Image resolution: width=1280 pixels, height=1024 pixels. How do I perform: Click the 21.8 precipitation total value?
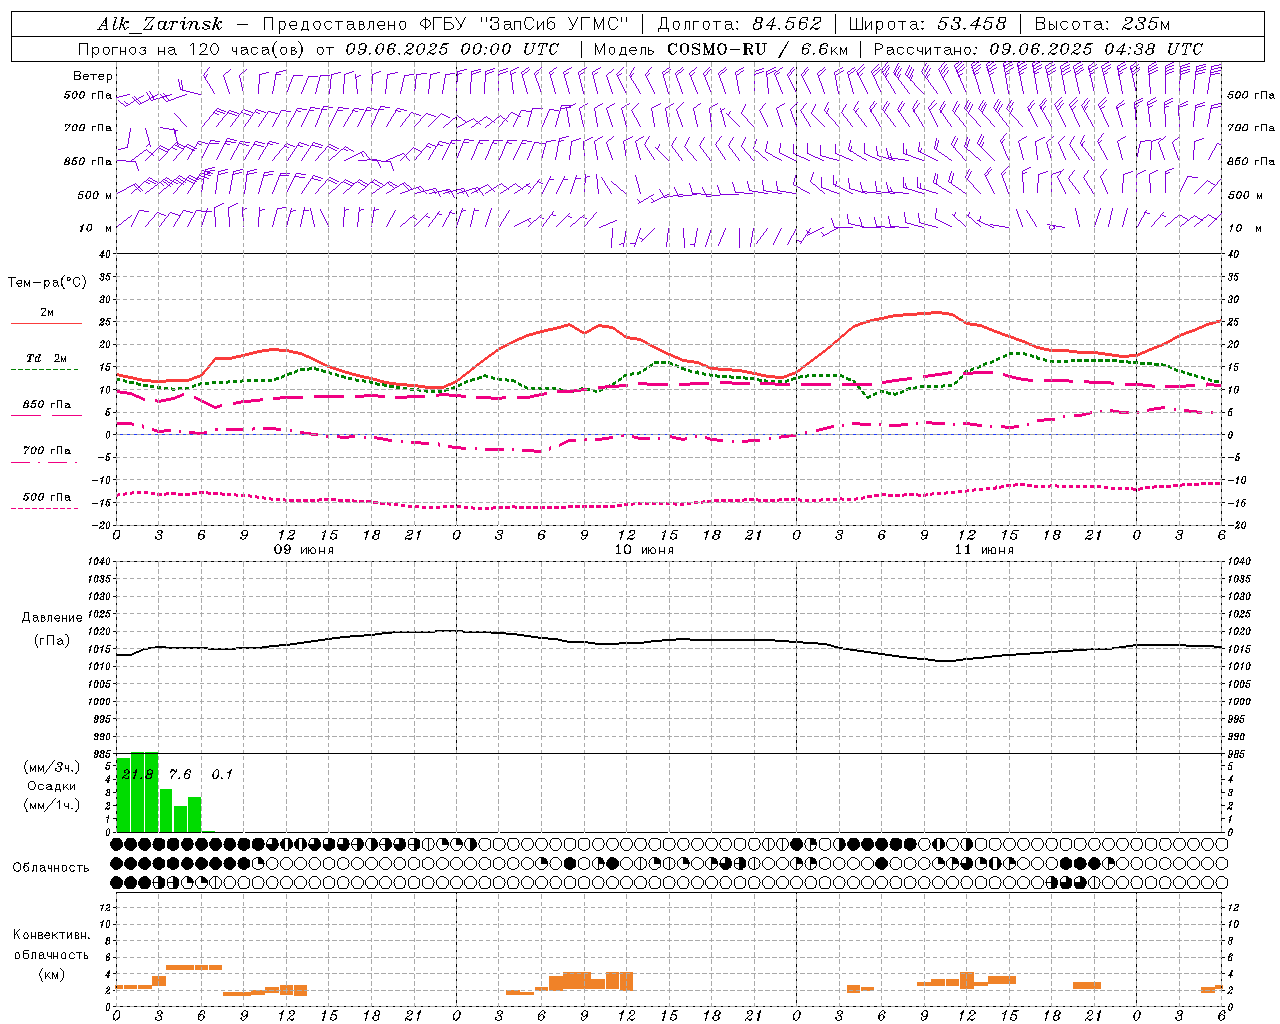[x=138, y=774]
